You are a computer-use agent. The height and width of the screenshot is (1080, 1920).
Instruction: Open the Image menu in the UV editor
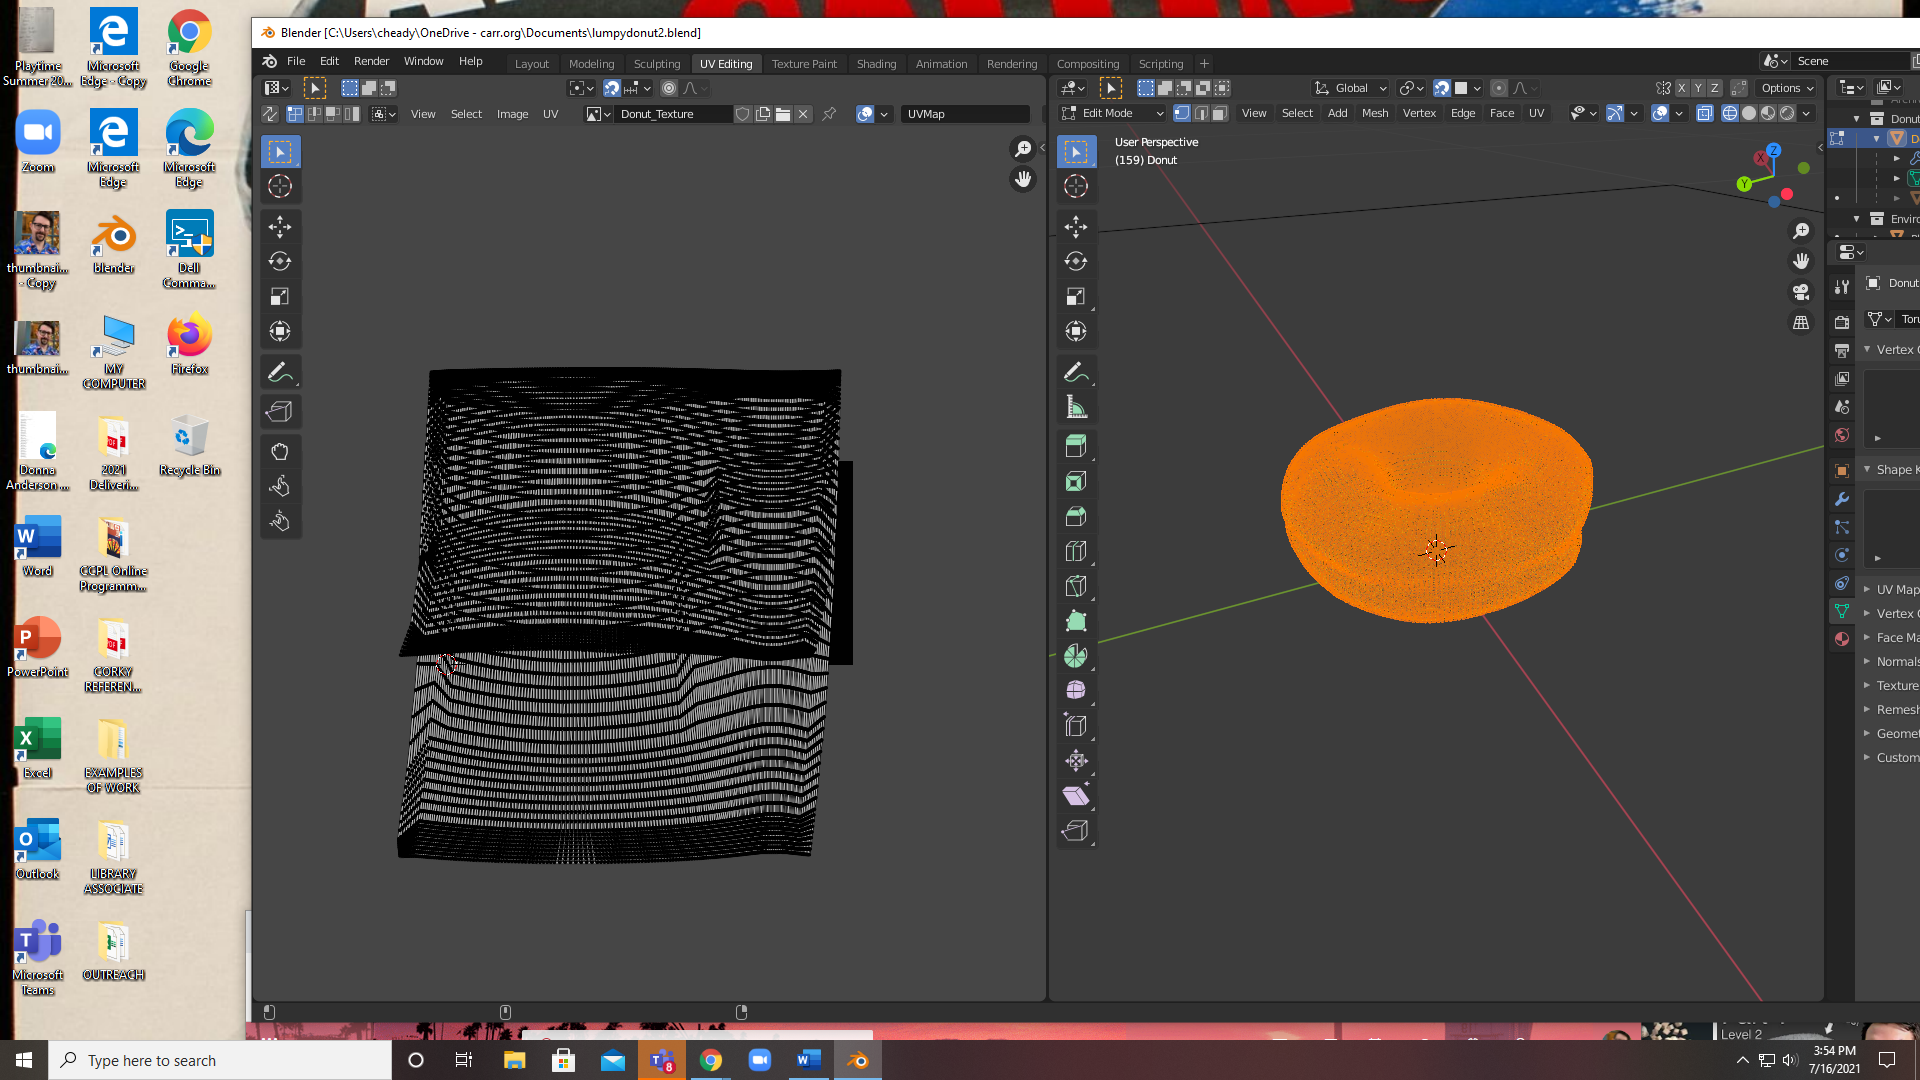pyautogui.click(x=512, y=114)
